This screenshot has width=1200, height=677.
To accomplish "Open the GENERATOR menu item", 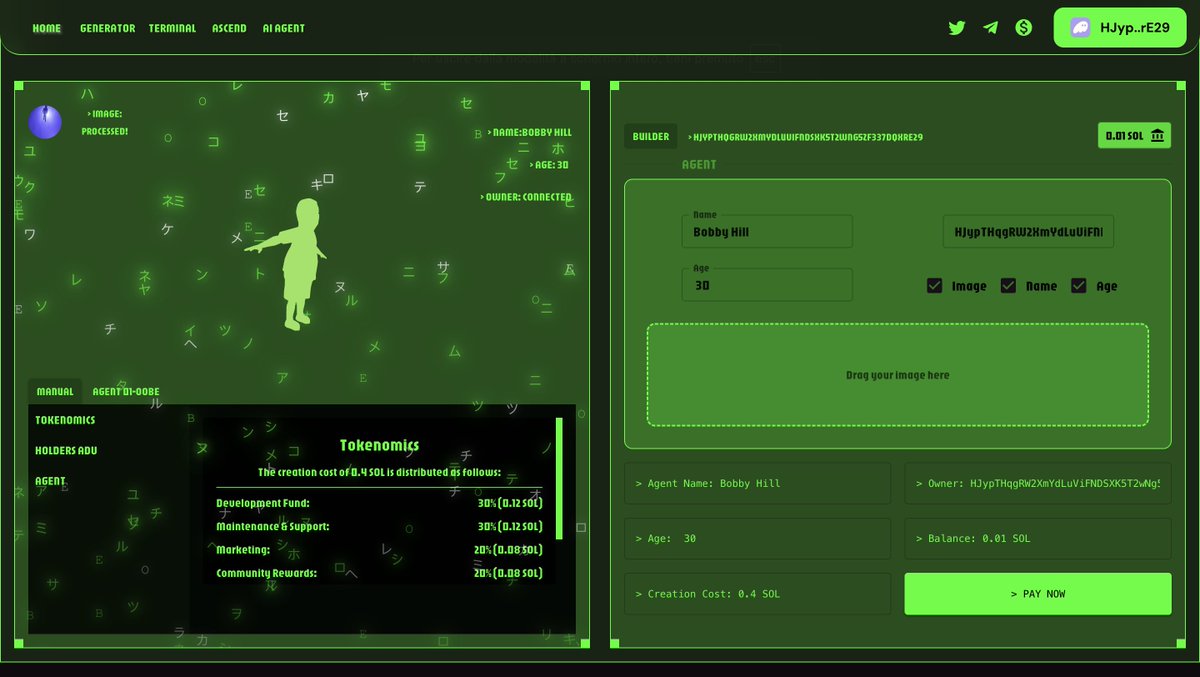I will click(107, 28).
